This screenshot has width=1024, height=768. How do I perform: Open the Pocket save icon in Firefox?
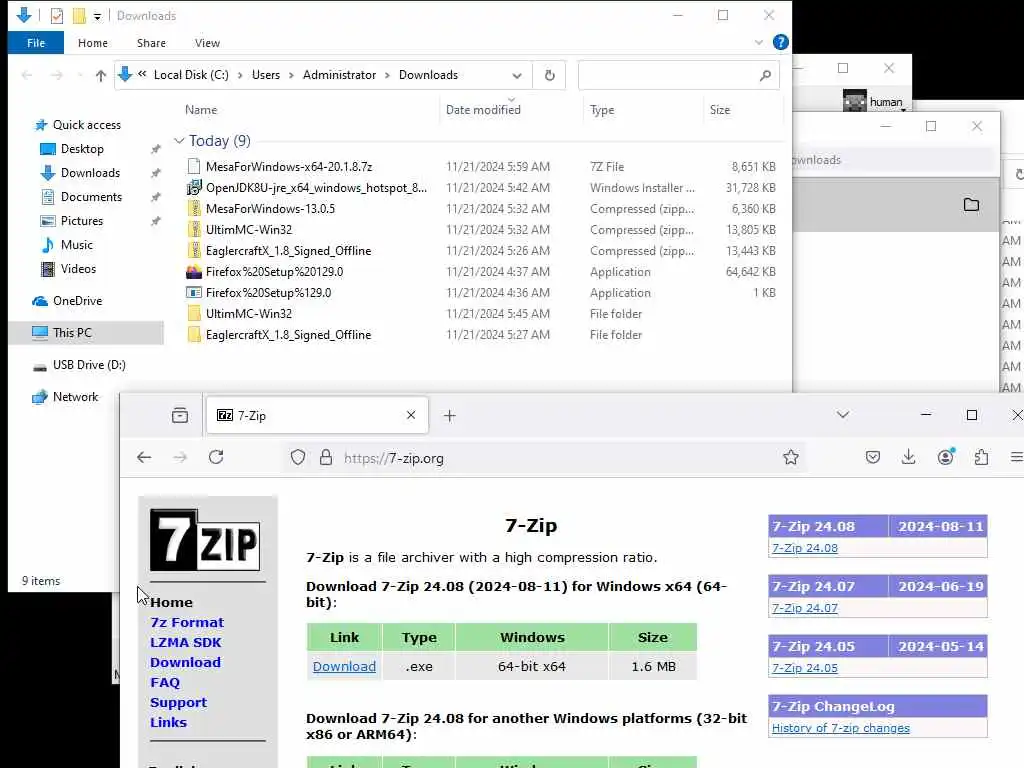click(x=872, y=457)
